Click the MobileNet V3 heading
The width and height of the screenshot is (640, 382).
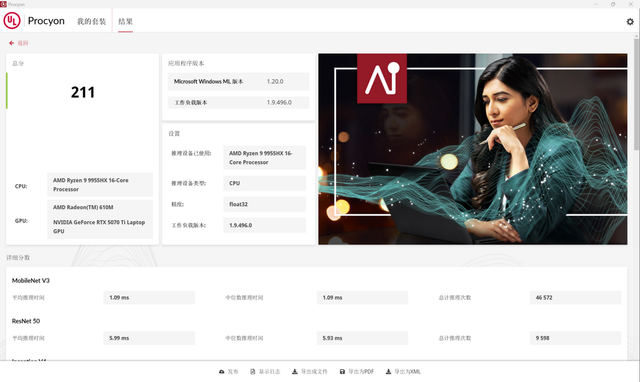31,280
